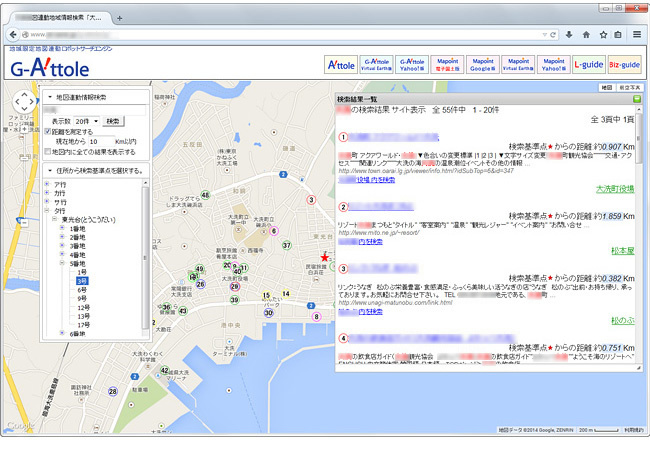Image resolution: width=650 pixels, height=450 pixels.
Task: Switch map to 地図 view
Action: click(x=605, y=89)
